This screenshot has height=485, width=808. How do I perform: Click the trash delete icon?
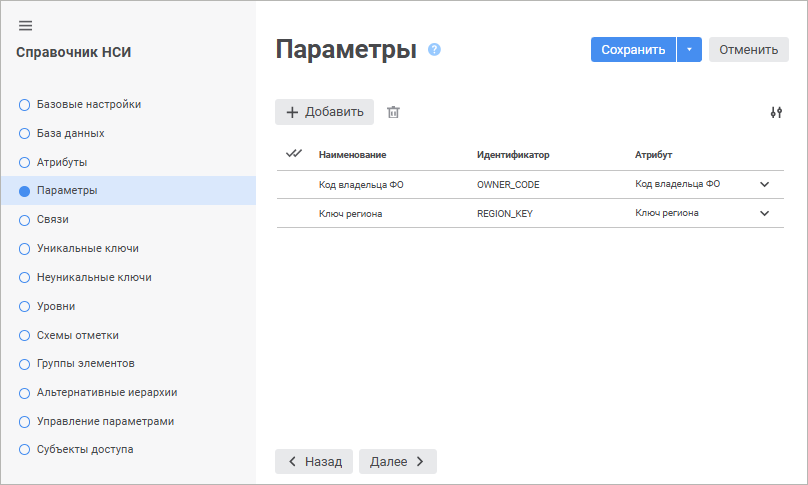[x=393, y=112]
